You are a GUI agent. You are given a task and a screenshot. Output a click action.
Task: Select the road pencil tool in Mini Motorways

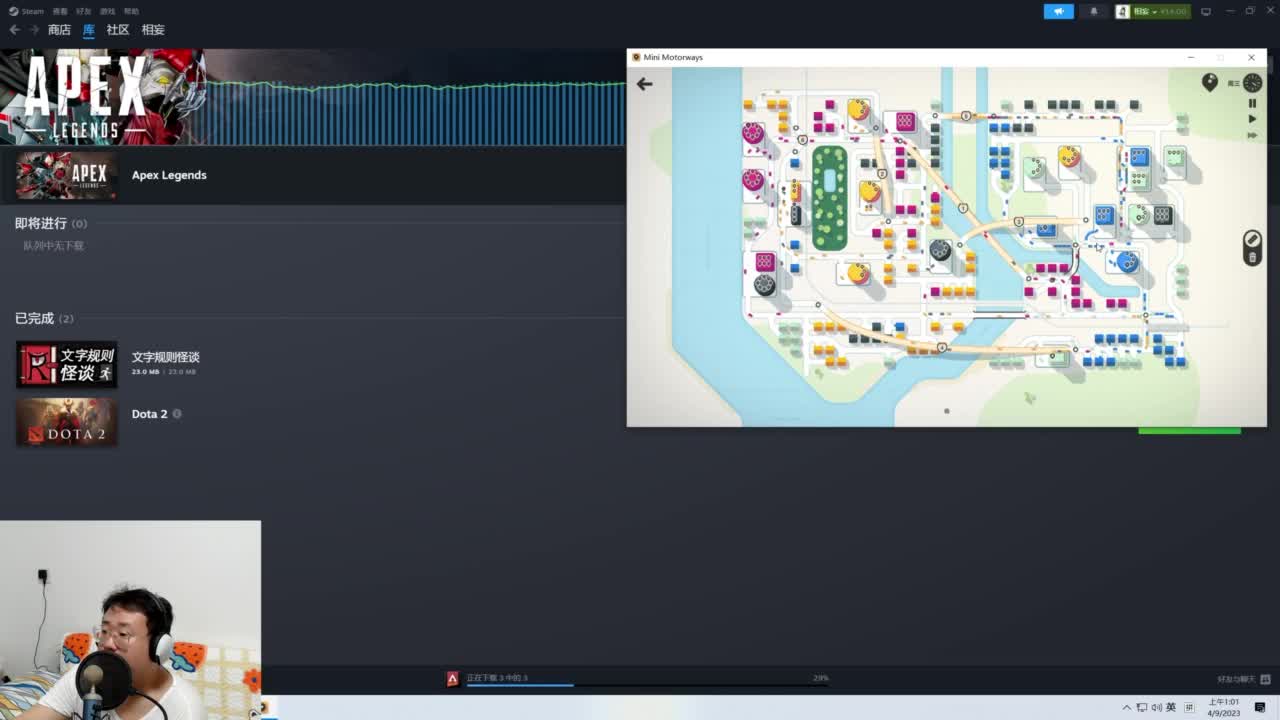point(1252,239)
